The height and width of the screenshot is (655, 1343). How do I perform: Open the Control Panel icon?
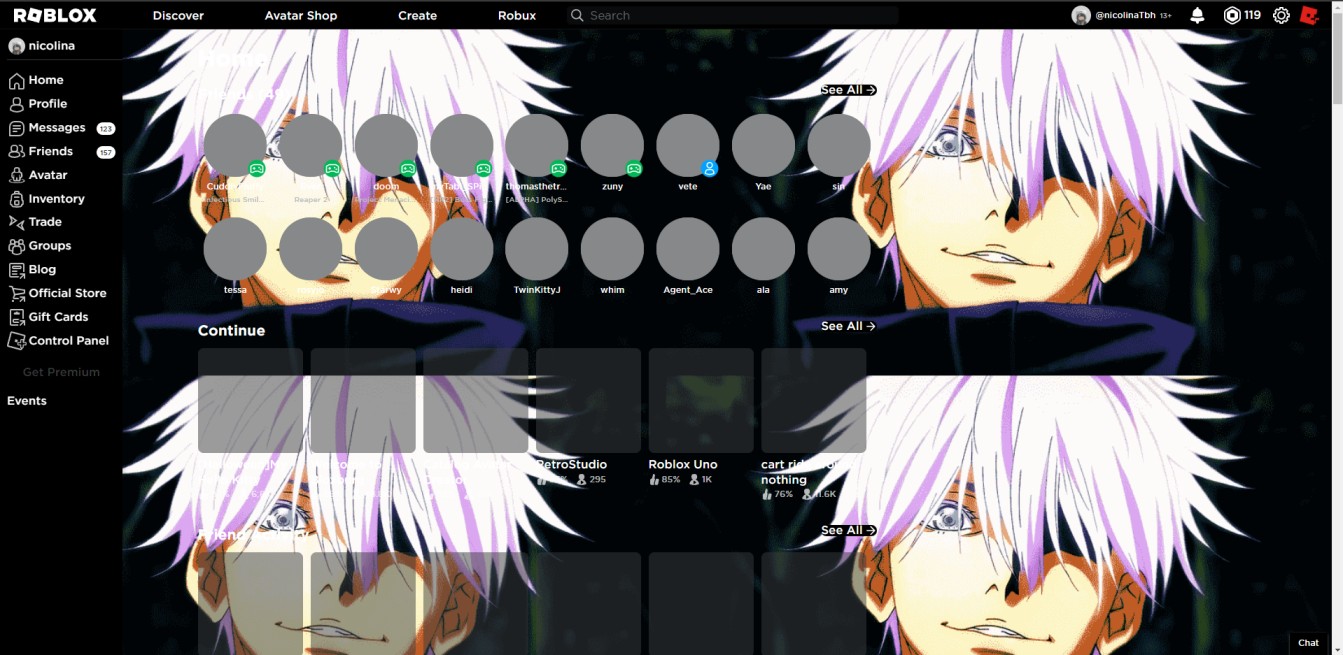[17, 340]
